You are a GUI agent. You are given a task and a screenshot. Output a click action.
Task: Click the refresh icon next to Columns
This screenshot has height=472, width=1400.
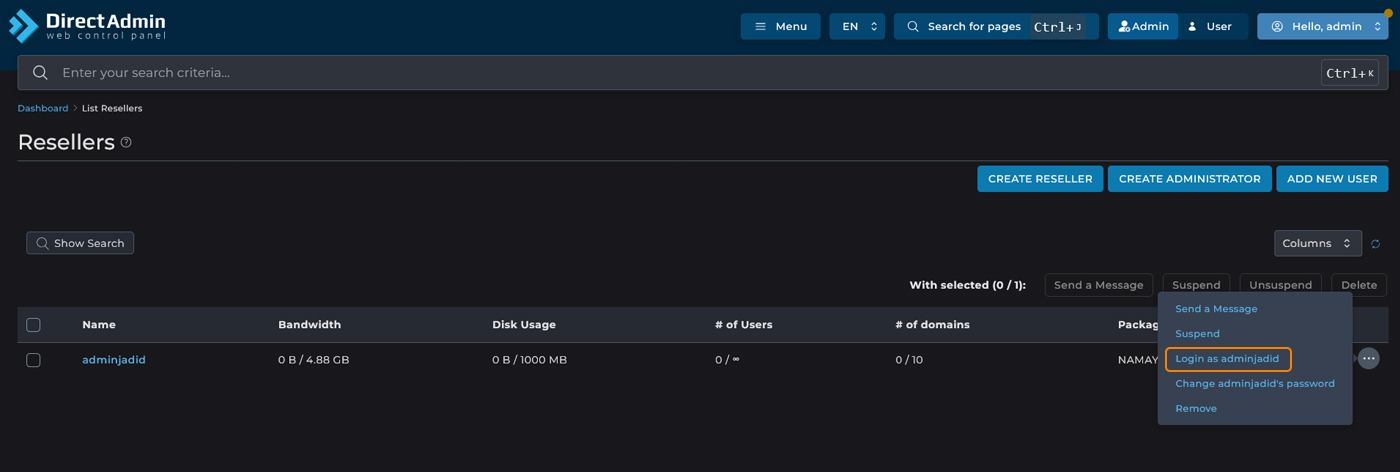click(1376, 244)
